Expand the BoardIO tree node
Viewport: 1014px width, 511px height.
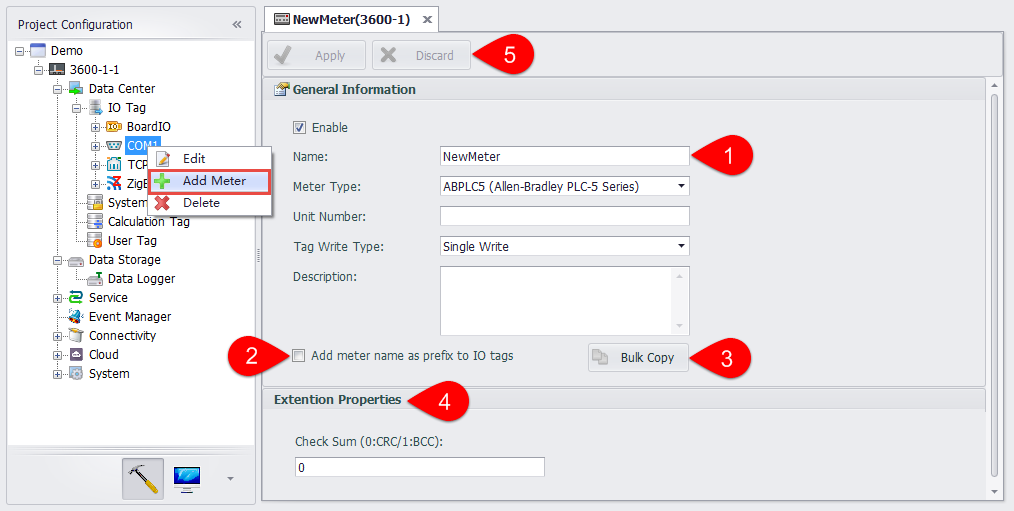click(x=95, y=127)
